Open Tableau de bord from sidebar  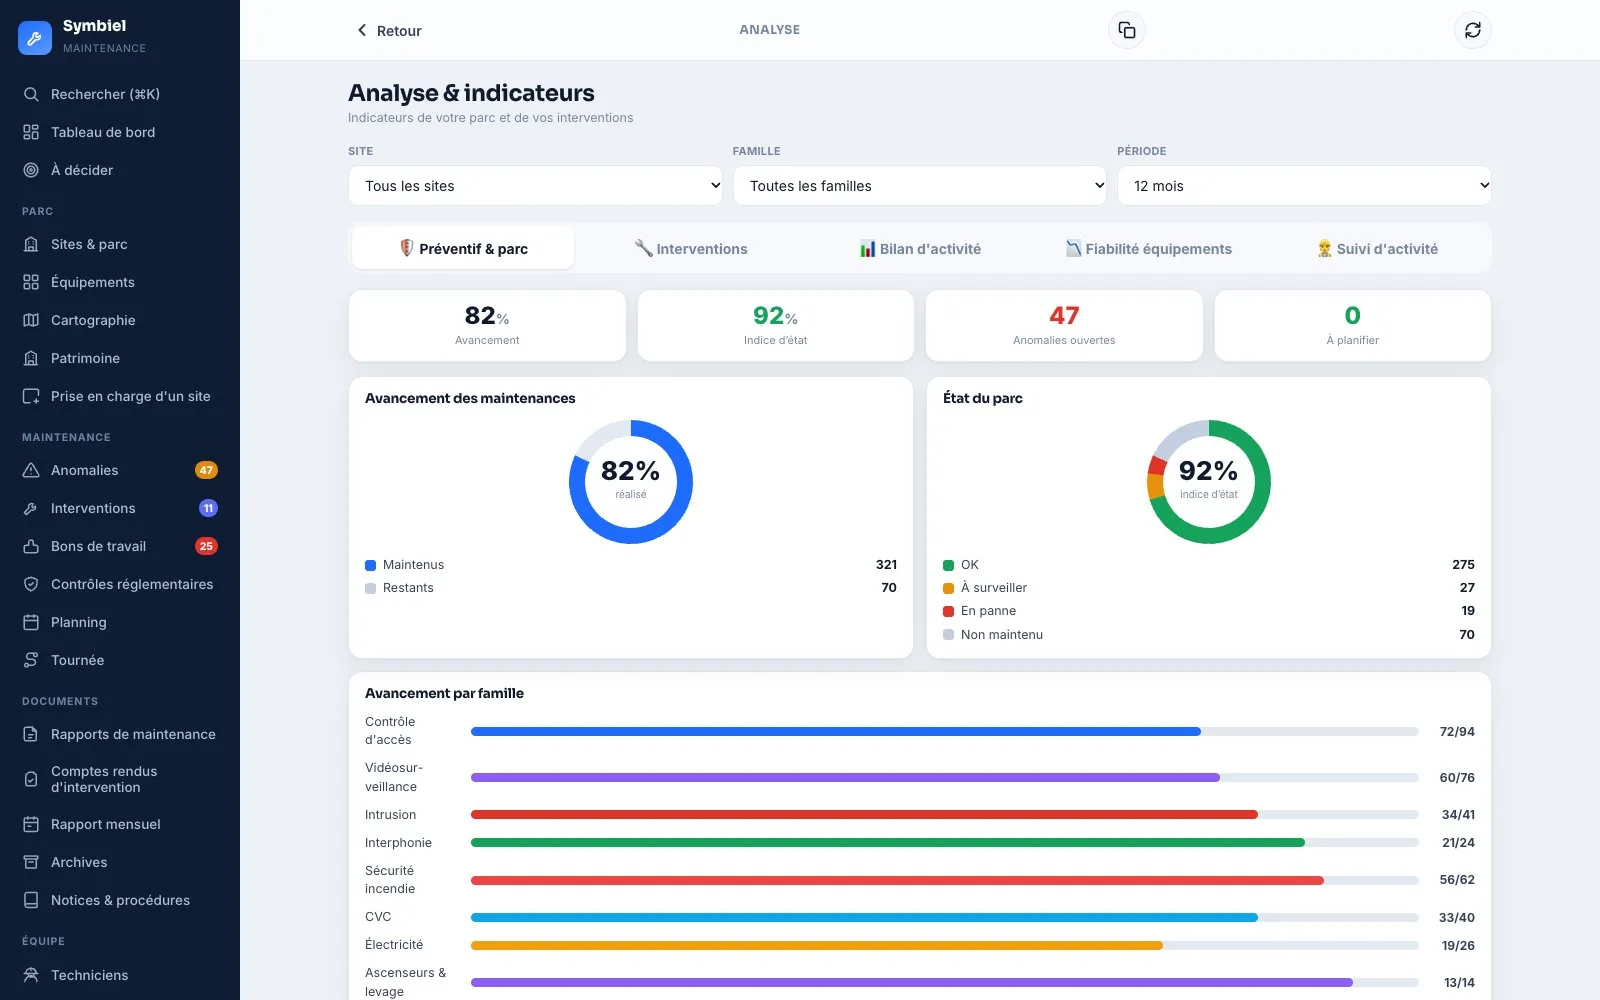[120, 132]
